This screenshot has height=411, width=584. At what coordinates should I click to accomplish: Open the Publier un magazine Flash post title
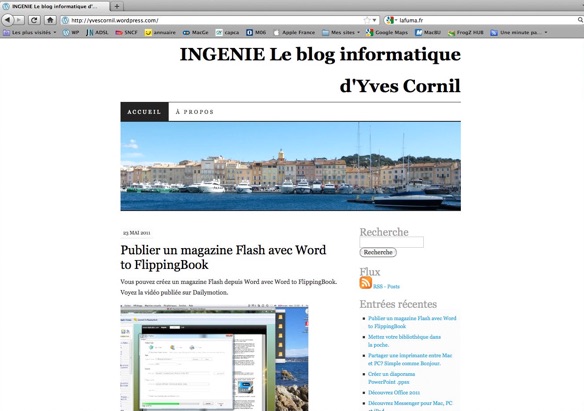point(223,257)
